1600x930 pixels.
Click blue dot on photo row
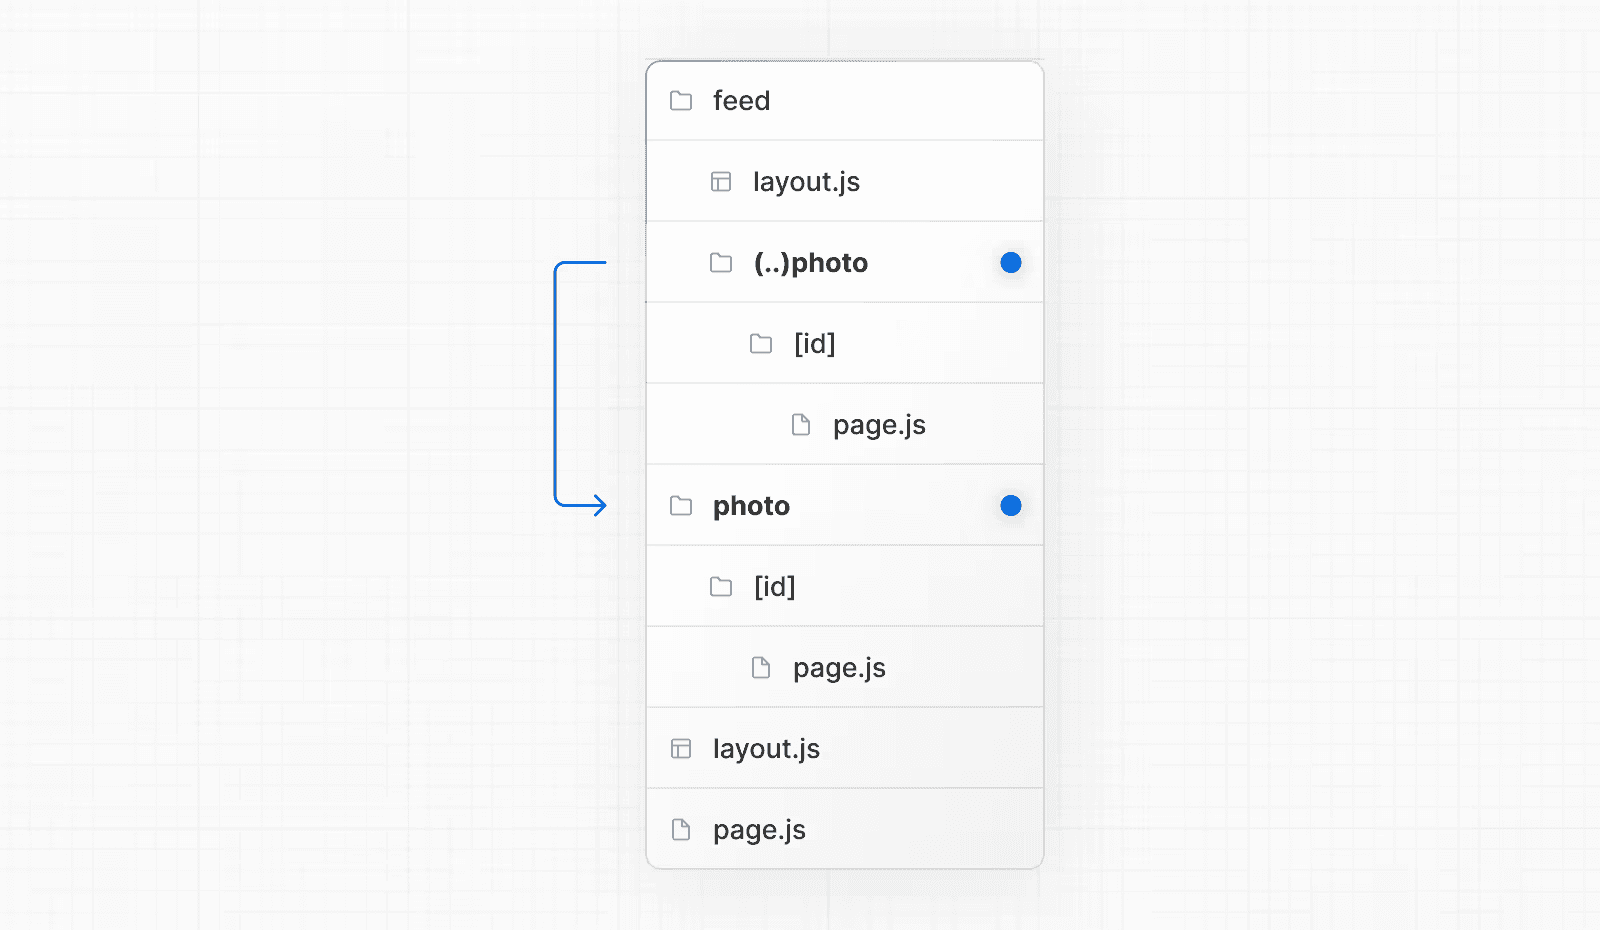(1011, 506)
